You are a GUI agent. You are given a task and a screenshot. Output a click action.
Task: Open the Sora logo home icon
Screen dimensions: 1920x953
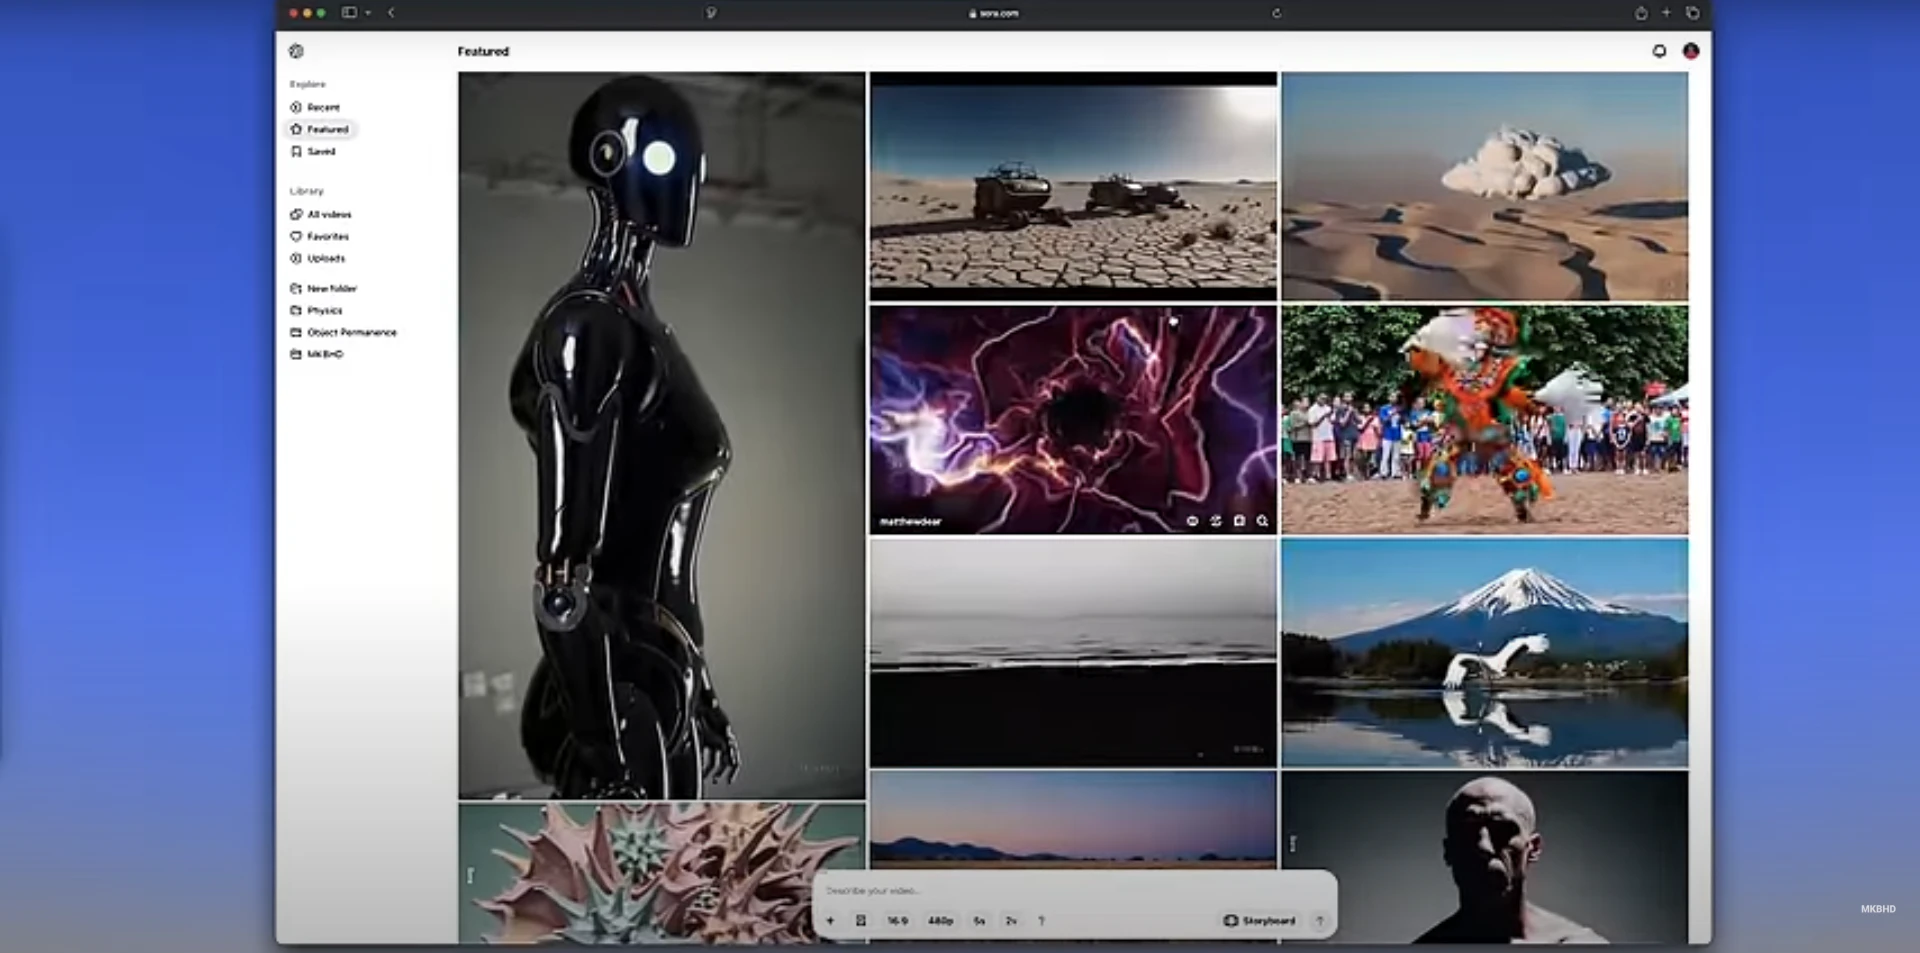tap(296, 51)
